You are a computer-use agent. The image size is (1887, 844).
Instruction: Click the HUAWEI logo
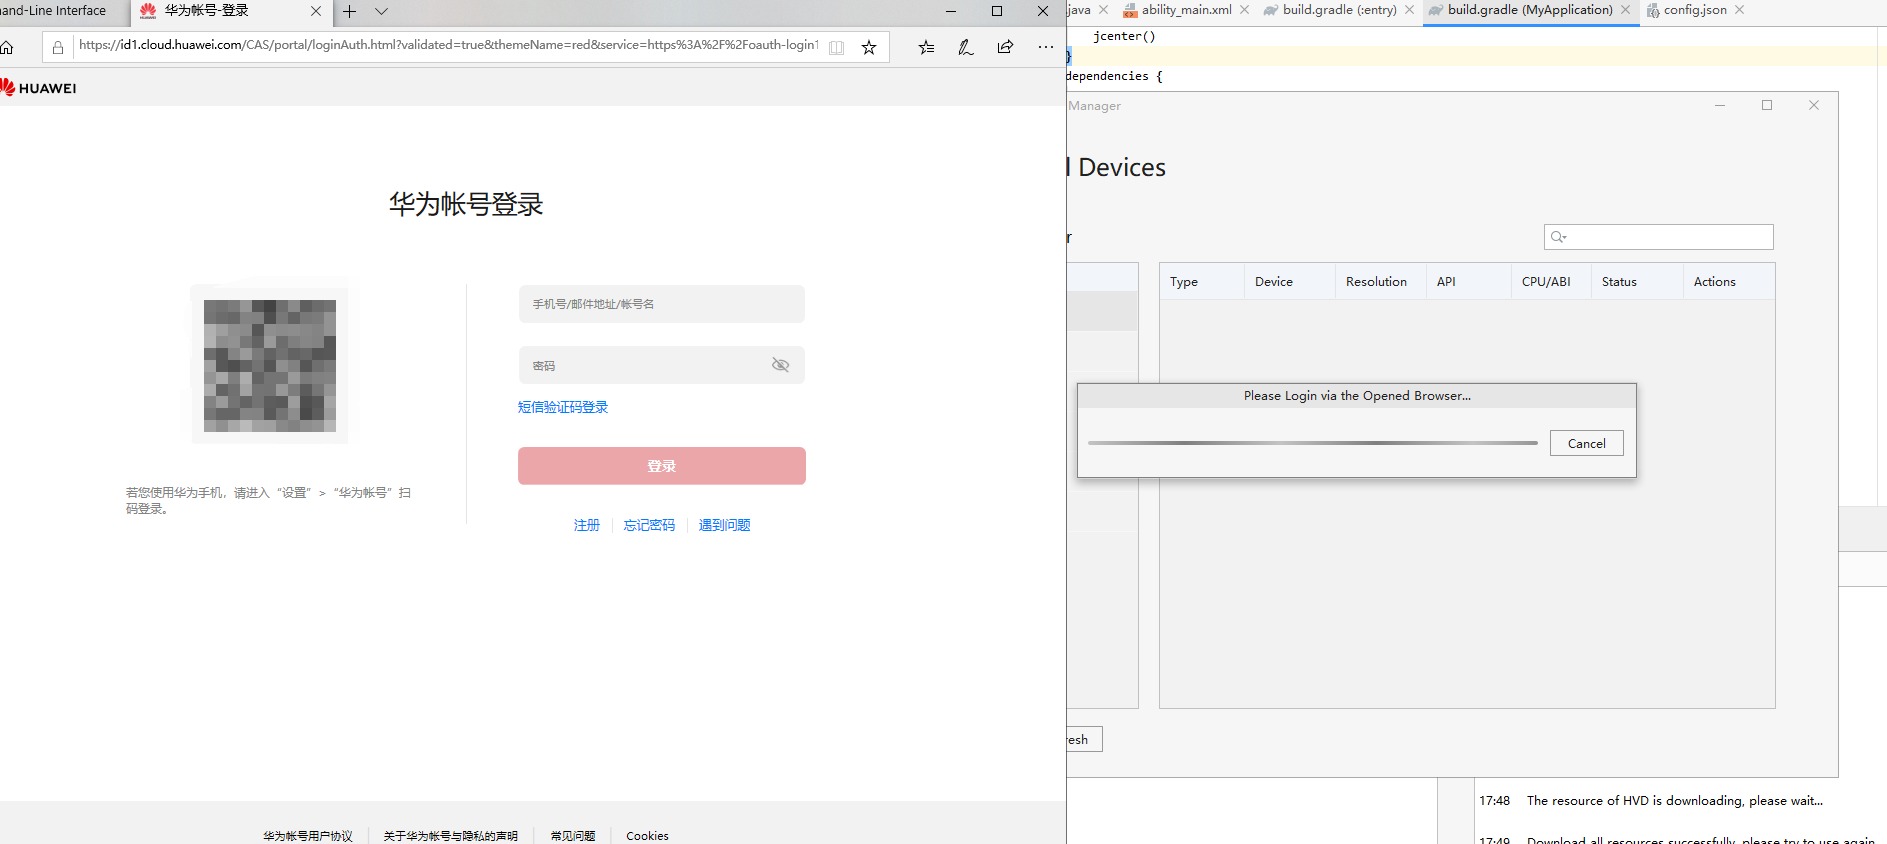click(38, 88)
